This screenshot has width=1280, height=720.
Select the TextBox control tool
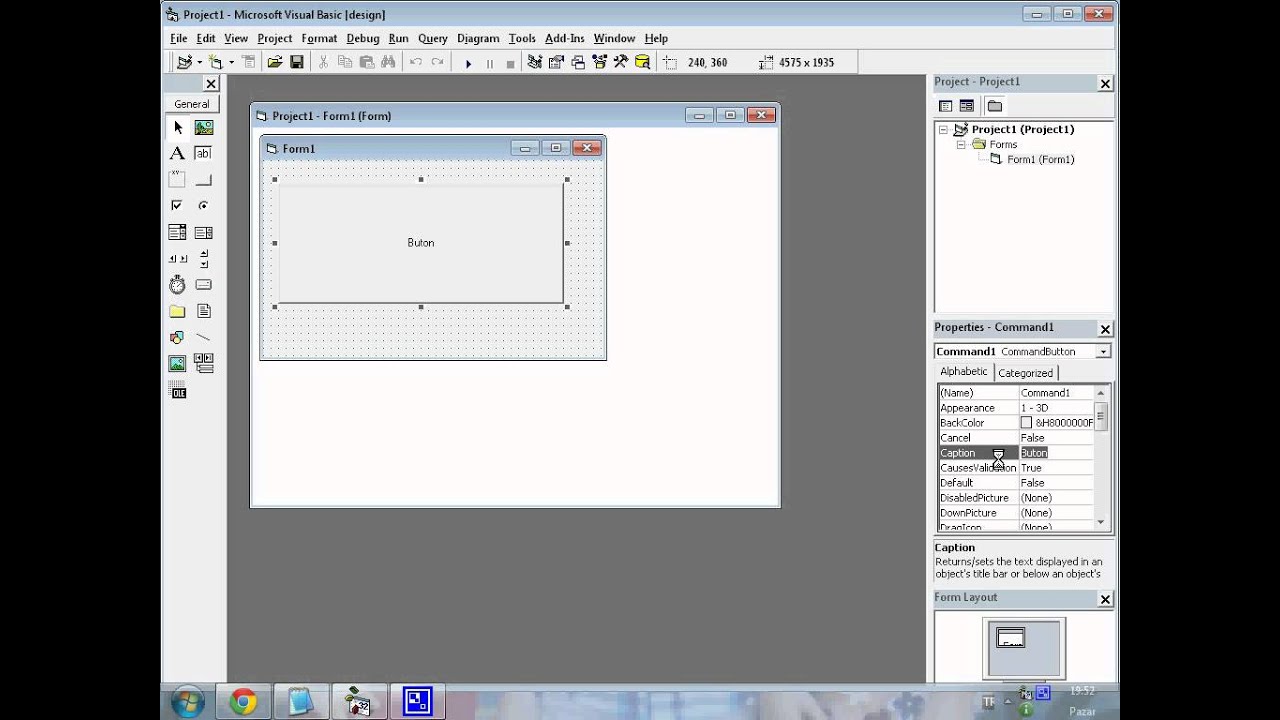coord(204,154)
